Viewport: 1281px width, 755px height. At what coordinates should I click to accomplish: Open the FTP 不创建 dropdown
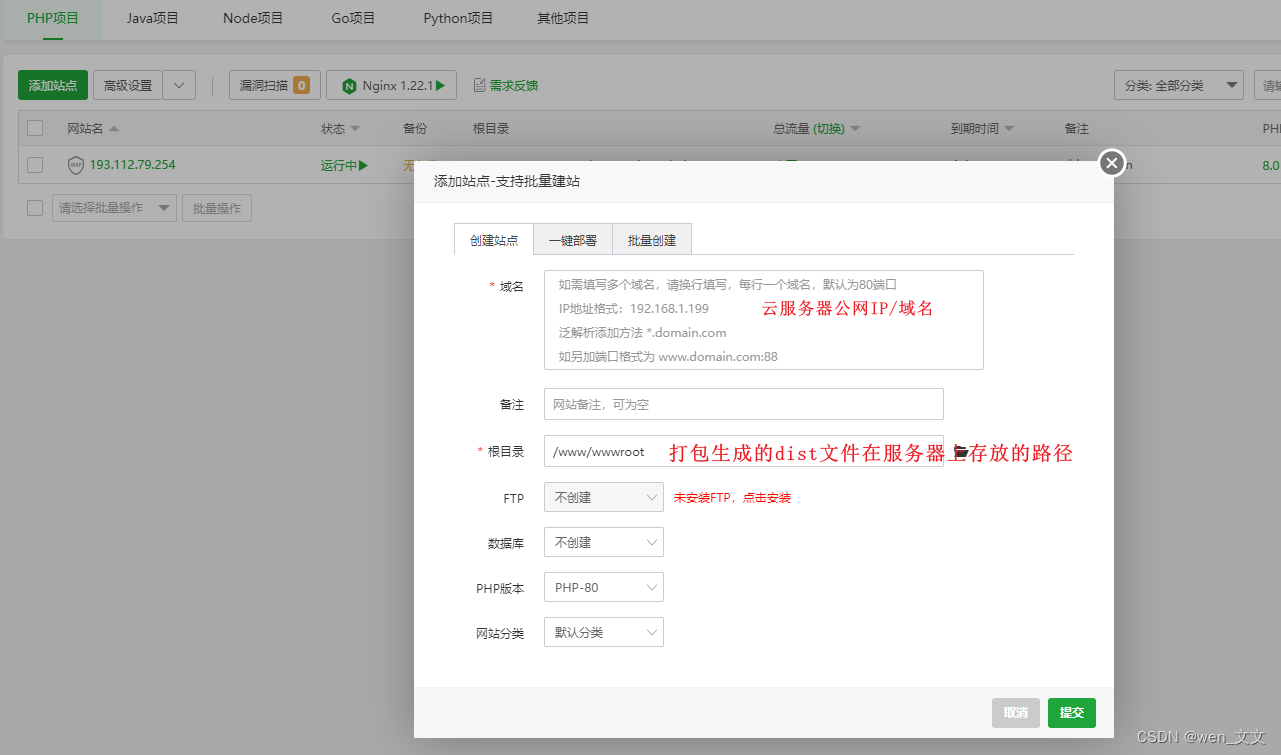(x=603, y=497)
